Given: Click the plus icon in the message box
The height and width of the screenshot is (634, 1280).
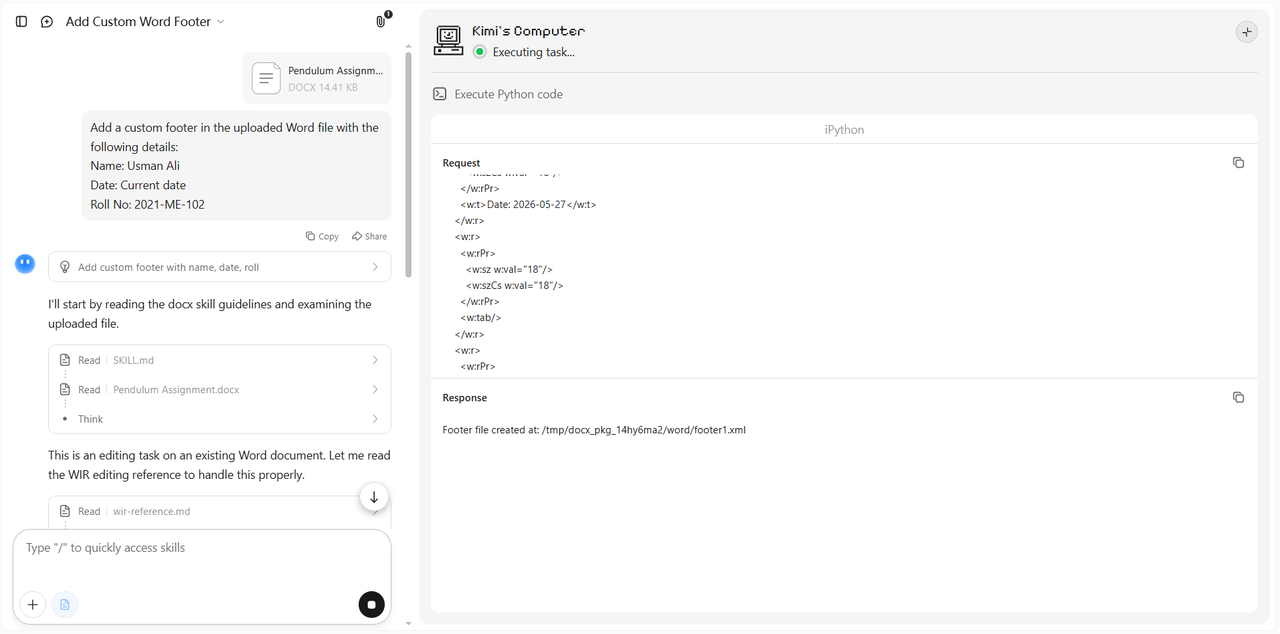Looking at the screenshot, I should click(x=33, y=604).
